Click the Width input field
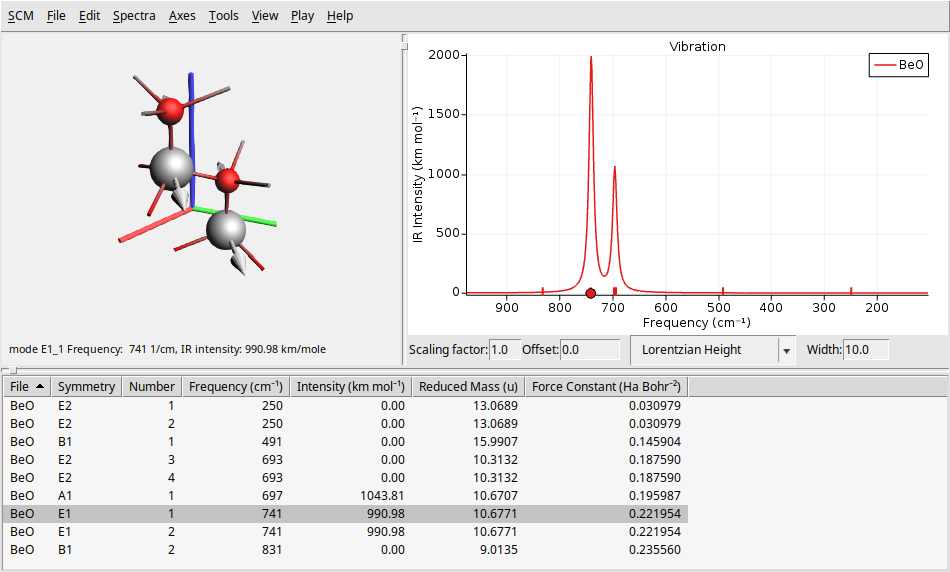The width and height of the screenshot is (950, 572). click(x=865, y=350)
